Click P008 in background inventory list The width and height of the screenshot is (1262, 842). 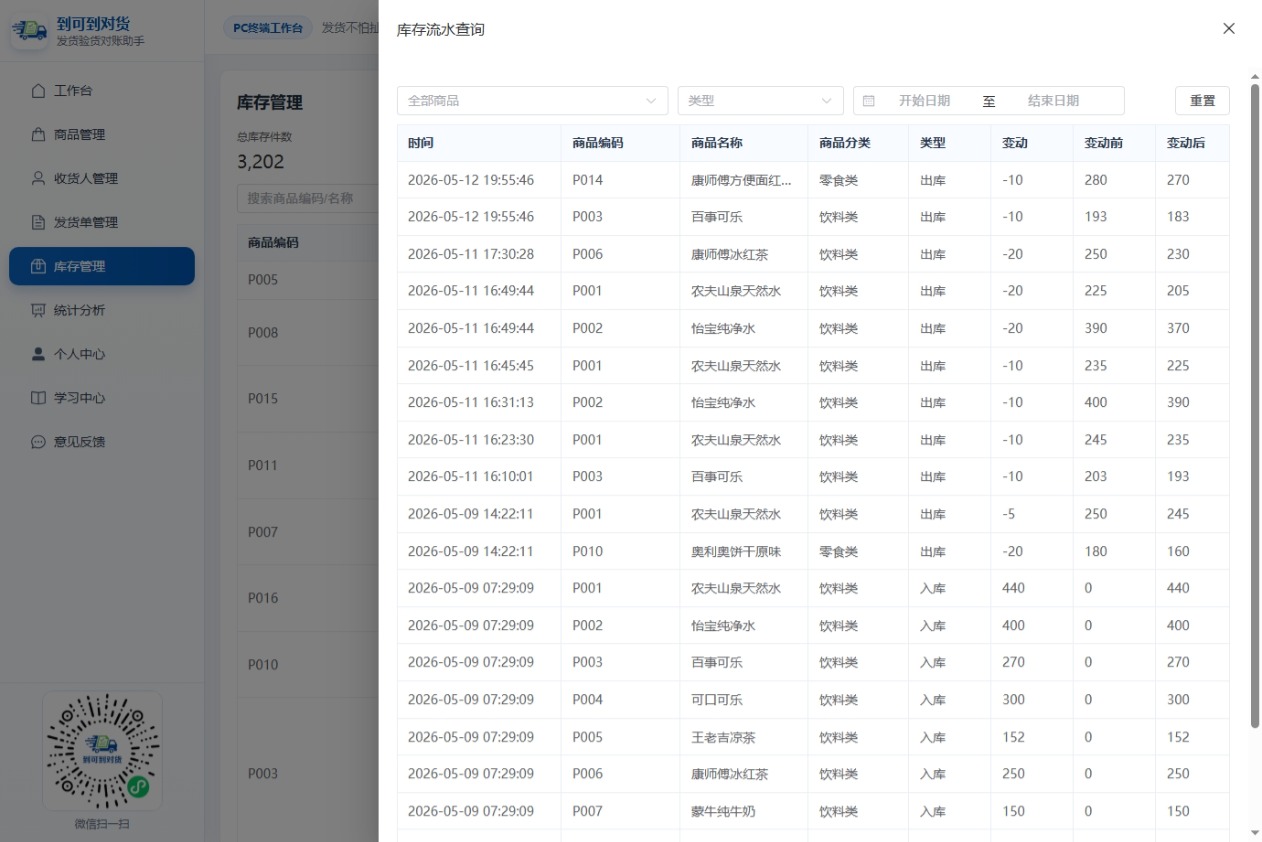click(x=263, y=332)
